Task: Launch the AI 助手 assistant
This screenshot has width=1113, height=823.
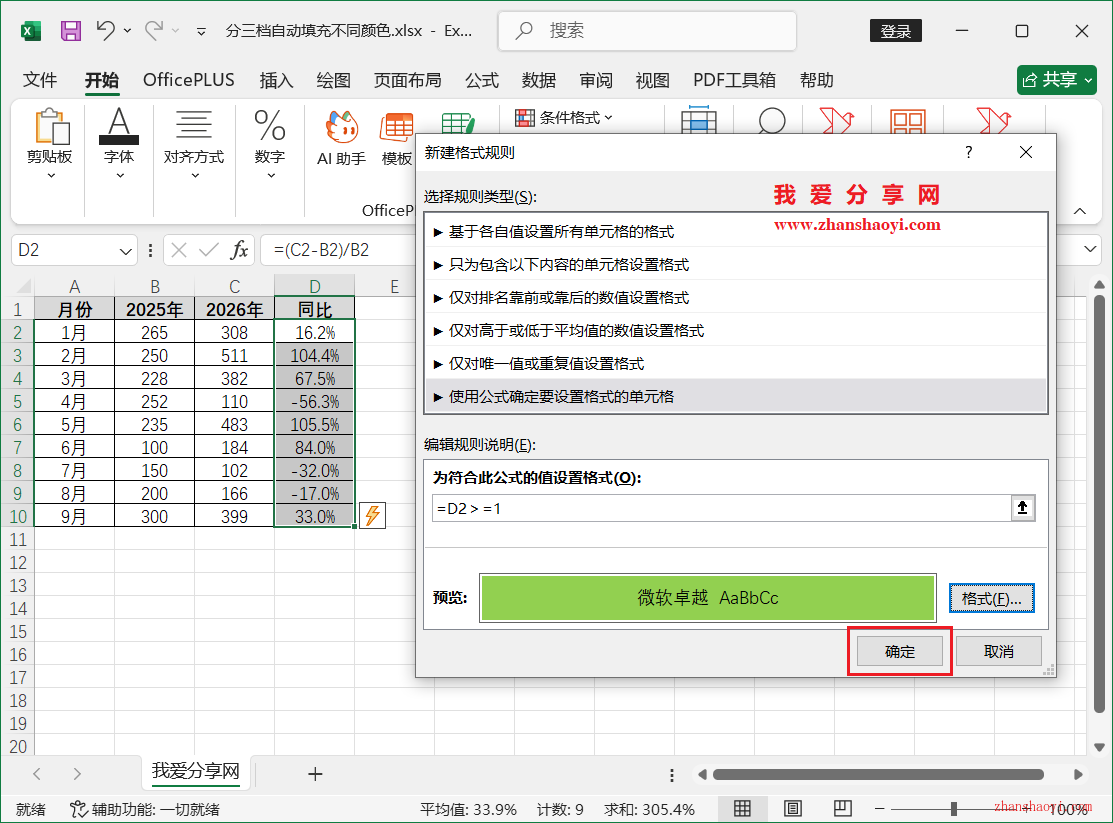Action: point(341,139)
